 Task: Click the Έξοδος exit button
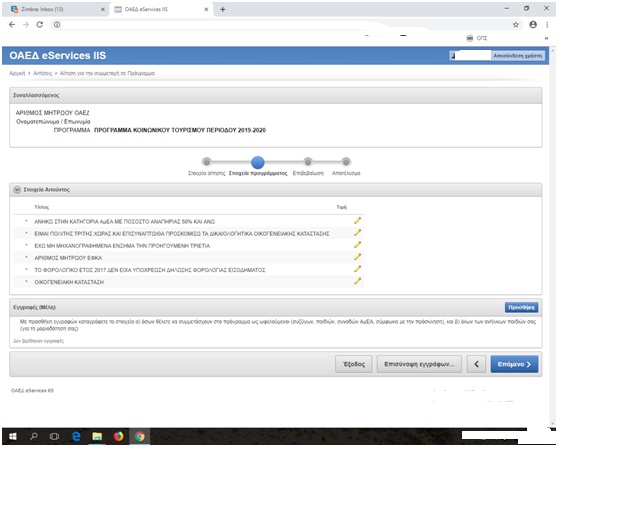pos(355,364)
